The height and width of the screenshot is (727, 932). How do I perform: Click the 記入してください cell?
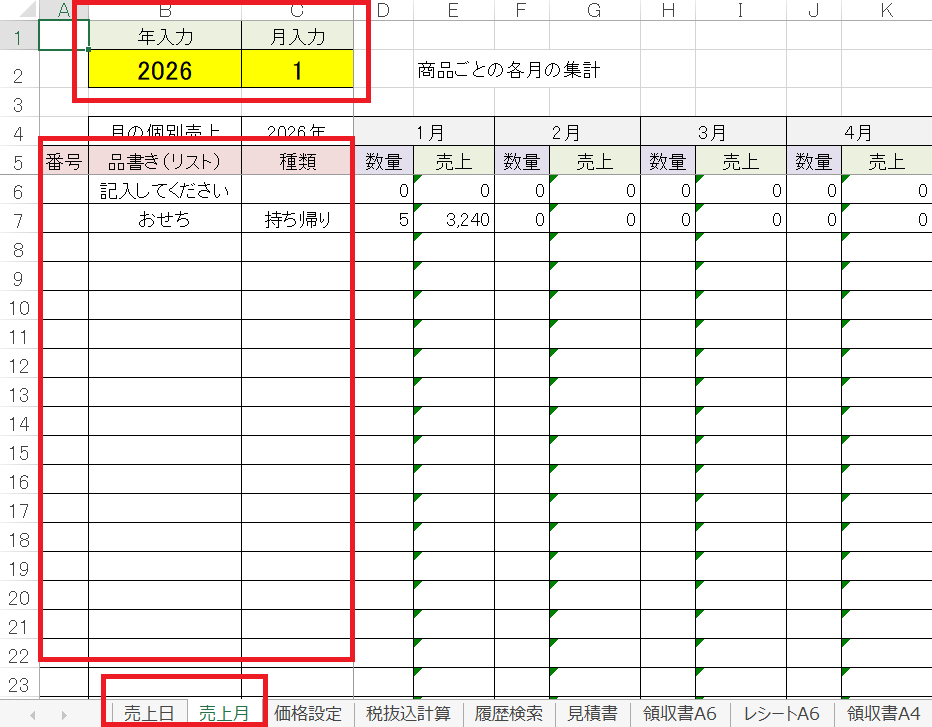pyautogui.click(x=165, y=191)
